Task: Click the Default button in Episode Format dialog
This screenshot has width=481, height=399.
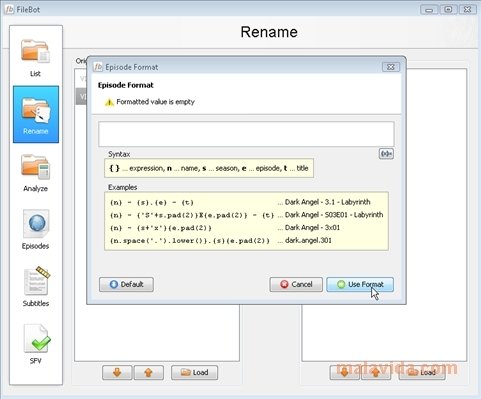Action: (126, 284)
